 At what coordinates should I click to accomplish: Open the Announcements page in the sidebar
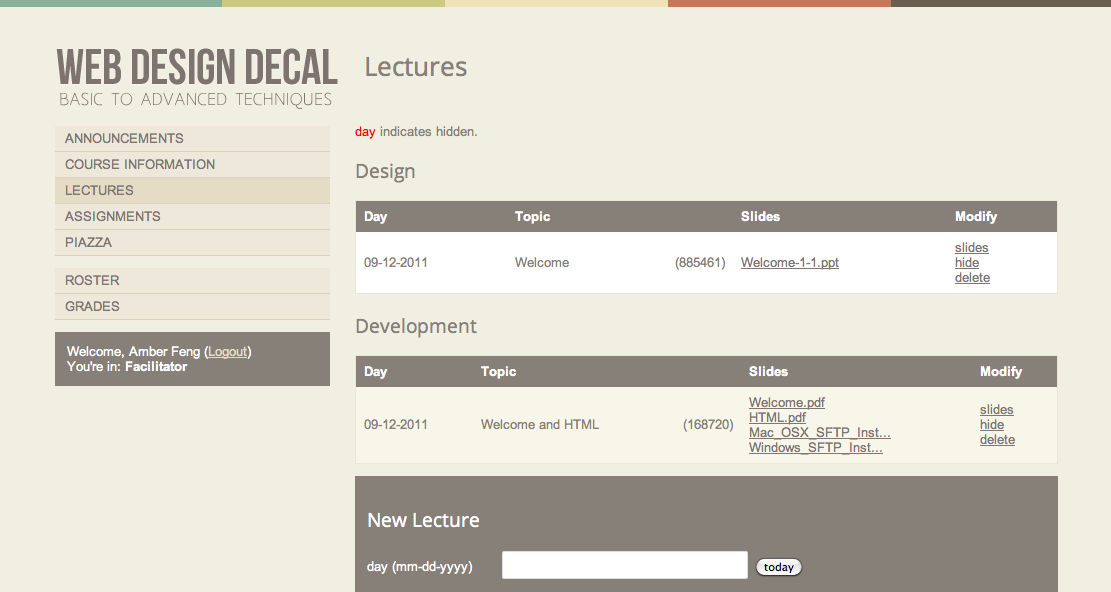point(192,138)
